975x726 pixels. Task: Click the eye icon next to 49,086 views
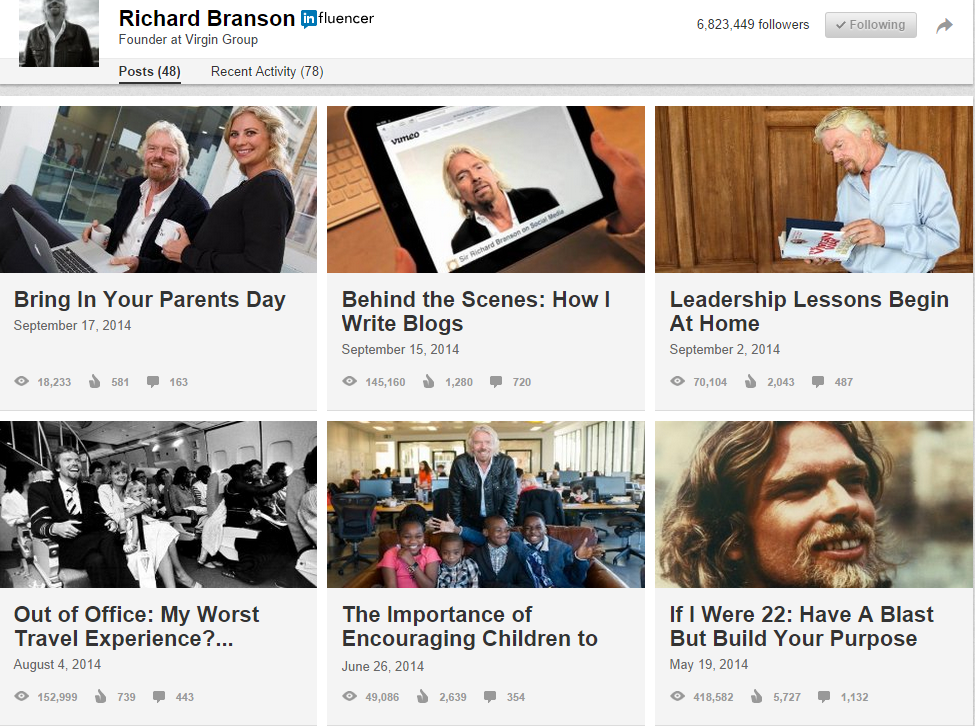tap(349, 696)
